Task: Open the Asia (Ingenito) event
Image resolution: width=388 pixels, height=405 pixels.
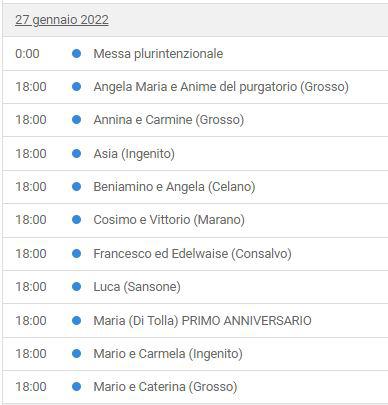Action: 134,154
